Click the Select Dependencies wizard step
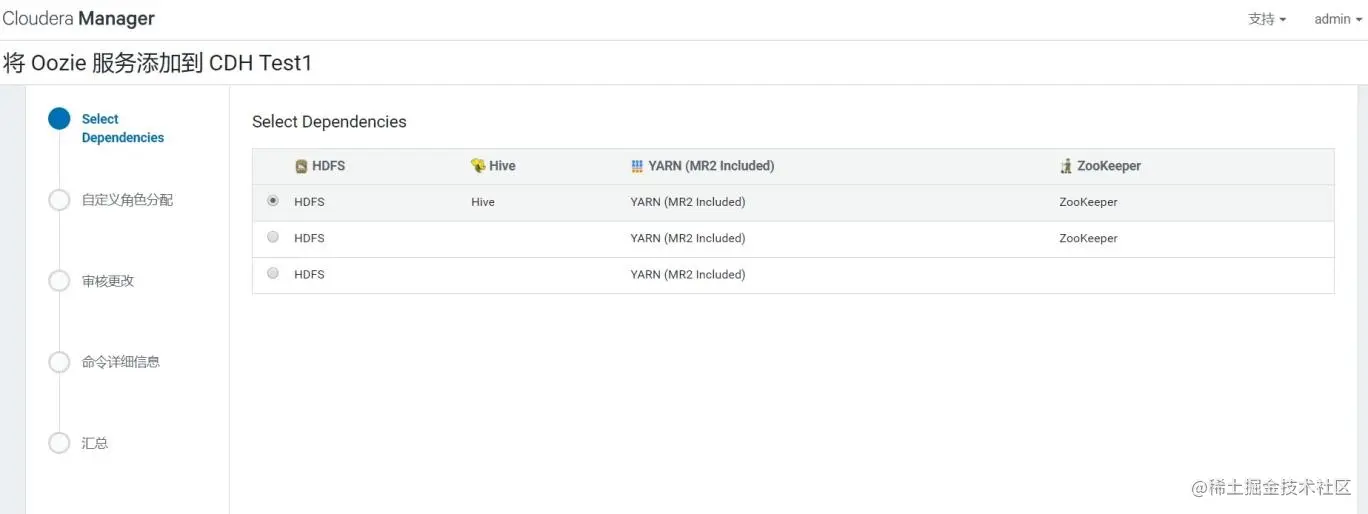The width and height of the screenshot is (1368, 514). (123, 128)
